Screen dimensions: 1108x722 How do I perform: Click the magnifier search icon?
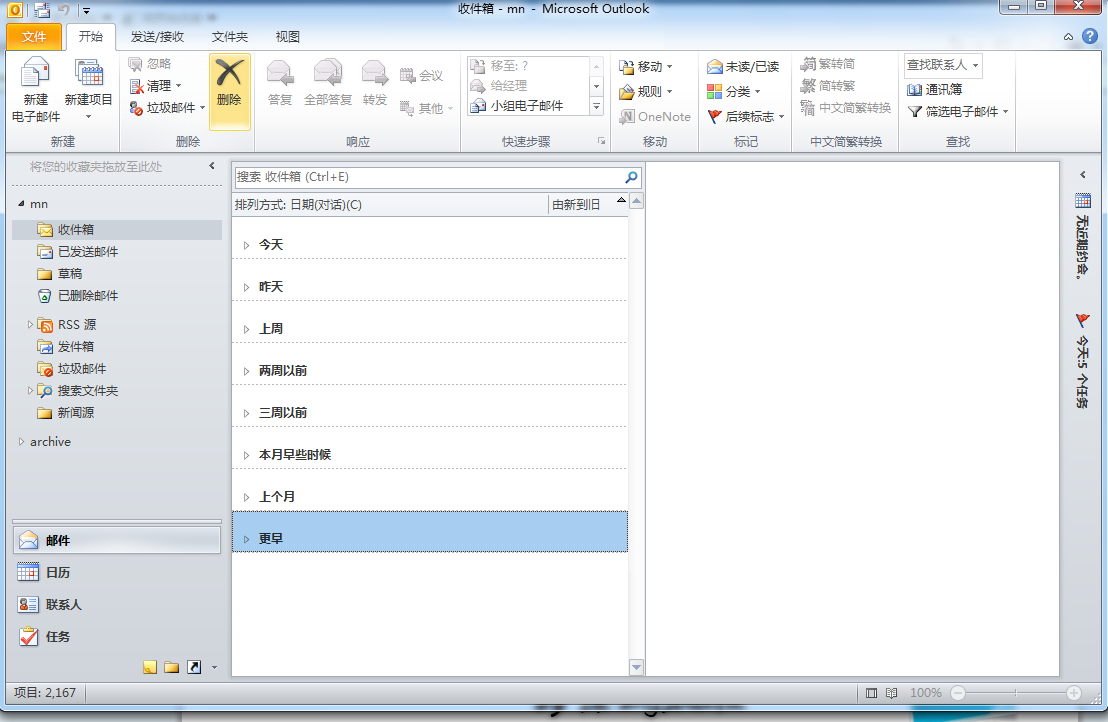point(631,177)
